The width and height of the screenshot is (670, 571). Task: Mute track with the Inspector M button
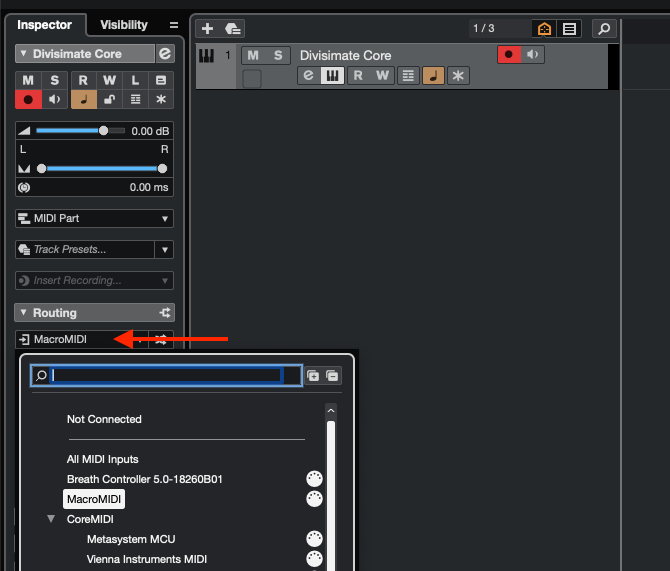pyautogui.click(x=28, y=80)
